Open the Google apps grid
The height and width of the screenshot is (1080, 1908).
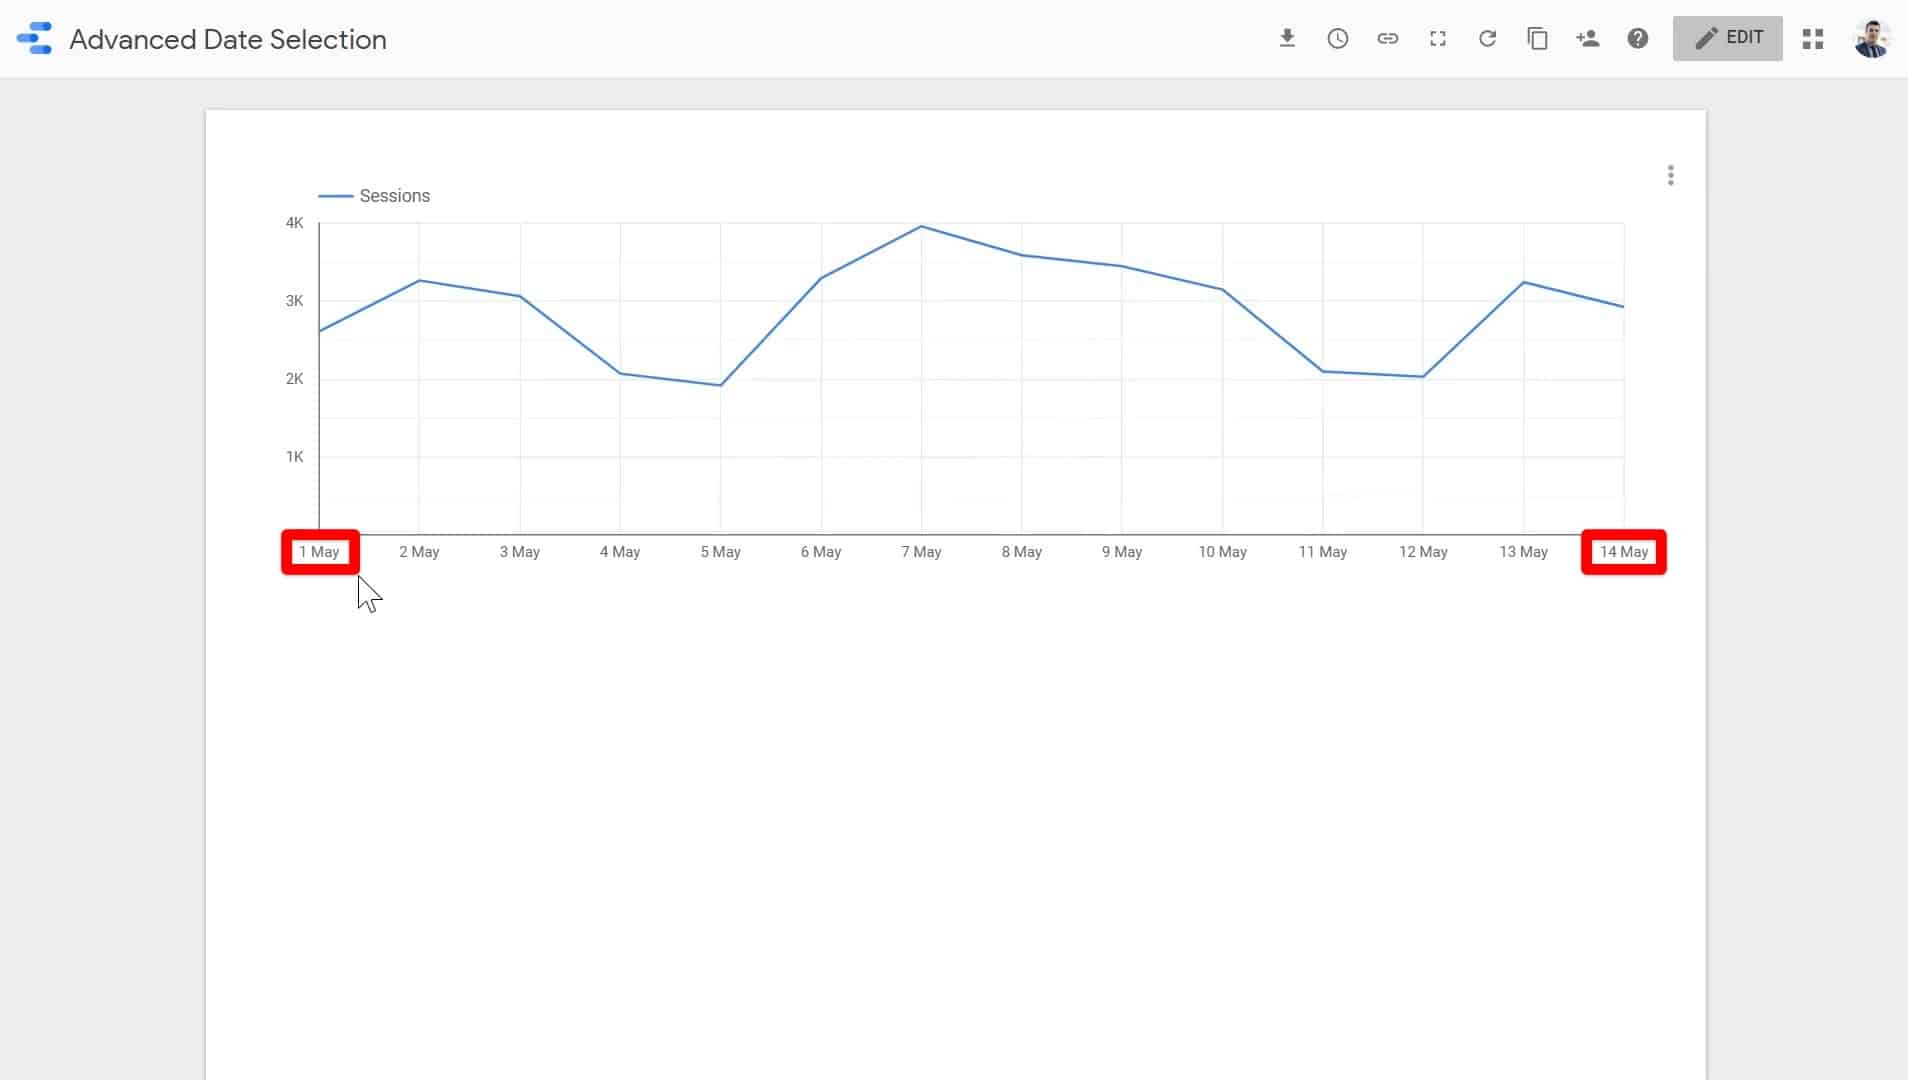coord(1813,39)
